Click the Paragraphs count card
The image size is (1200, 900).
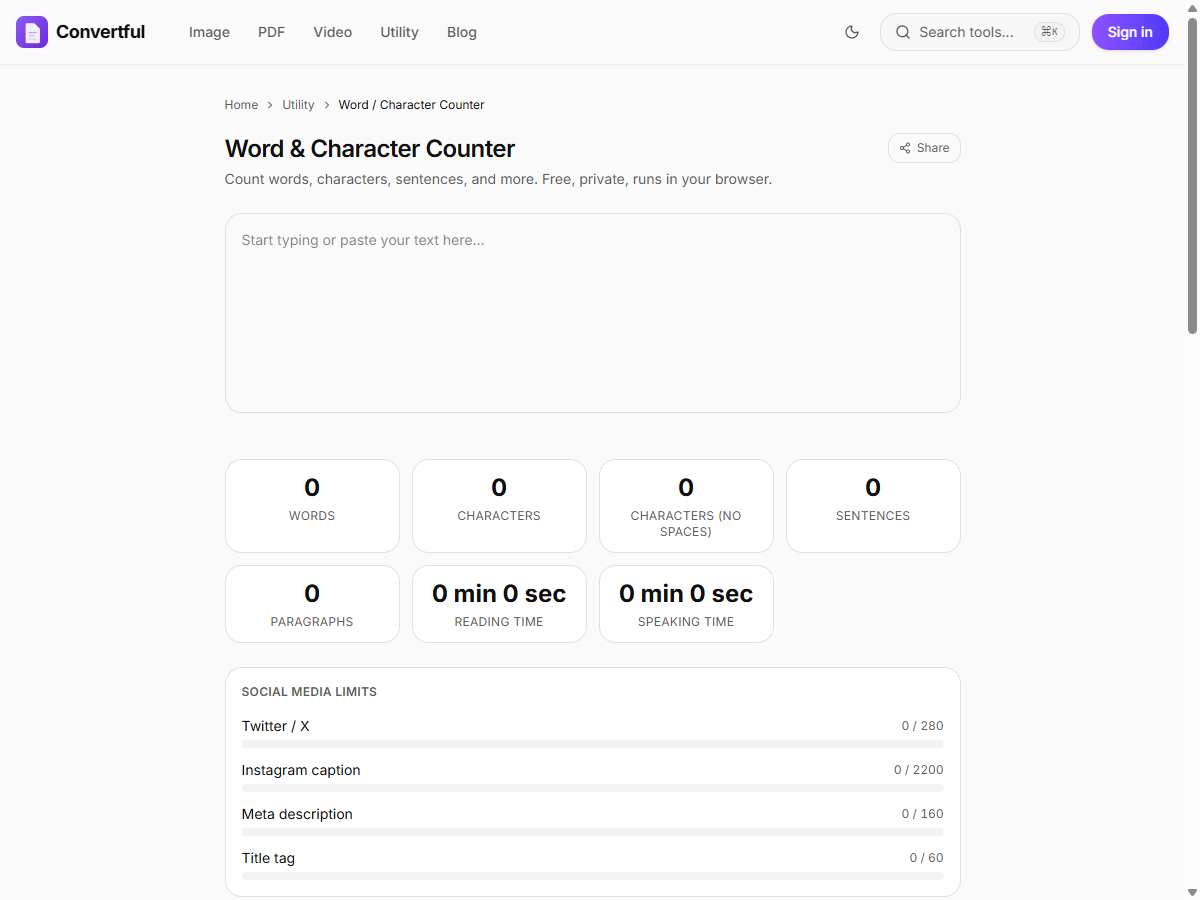[x=312, y=604]
